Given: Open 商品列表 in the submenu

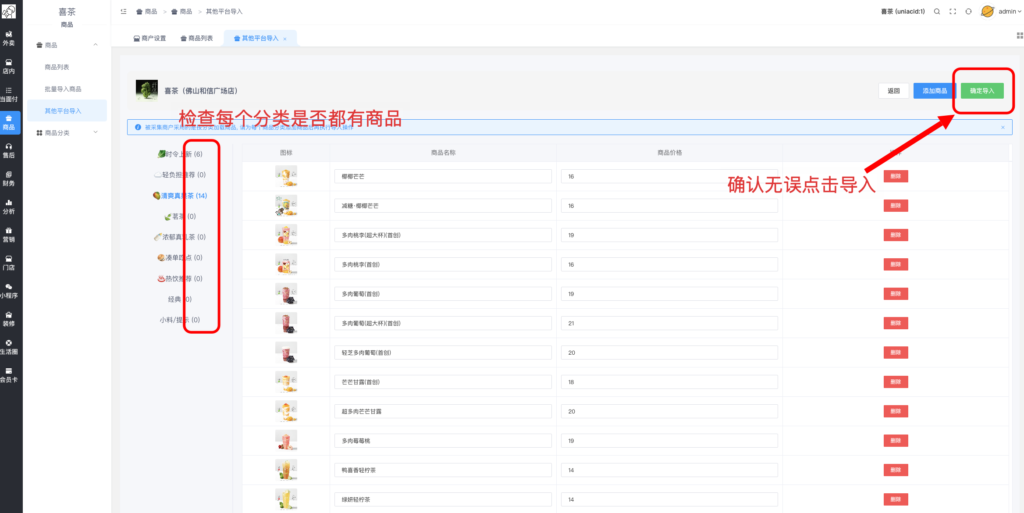Looking at the screenshot, I should (x=57, y=67).
